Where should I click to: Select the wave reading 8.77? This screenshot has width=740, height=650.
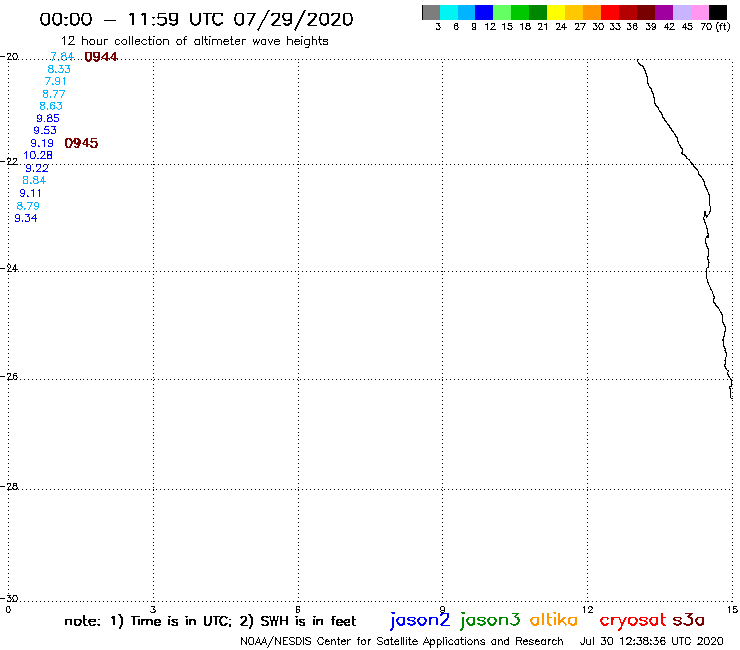[53, 94]
